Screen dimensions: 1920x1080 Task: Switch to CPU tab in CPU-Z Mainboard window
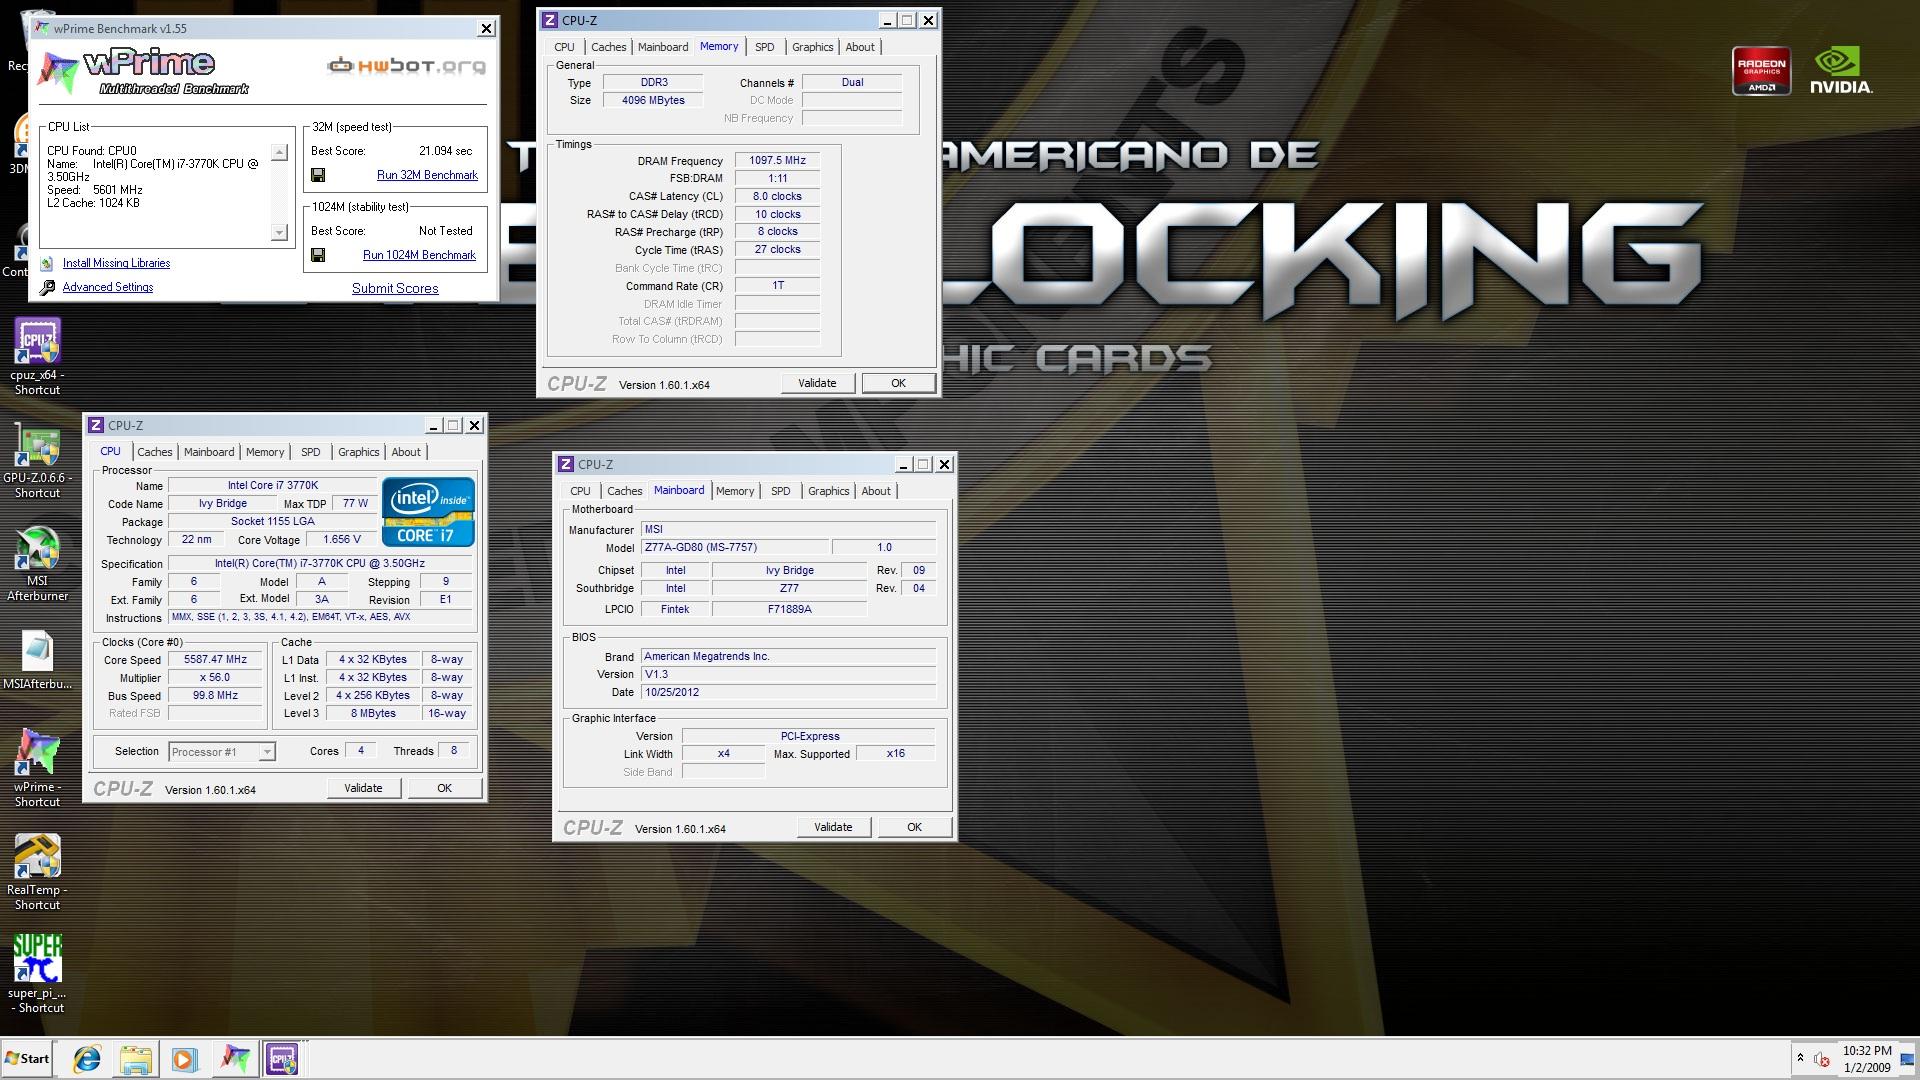click(580, 491)
